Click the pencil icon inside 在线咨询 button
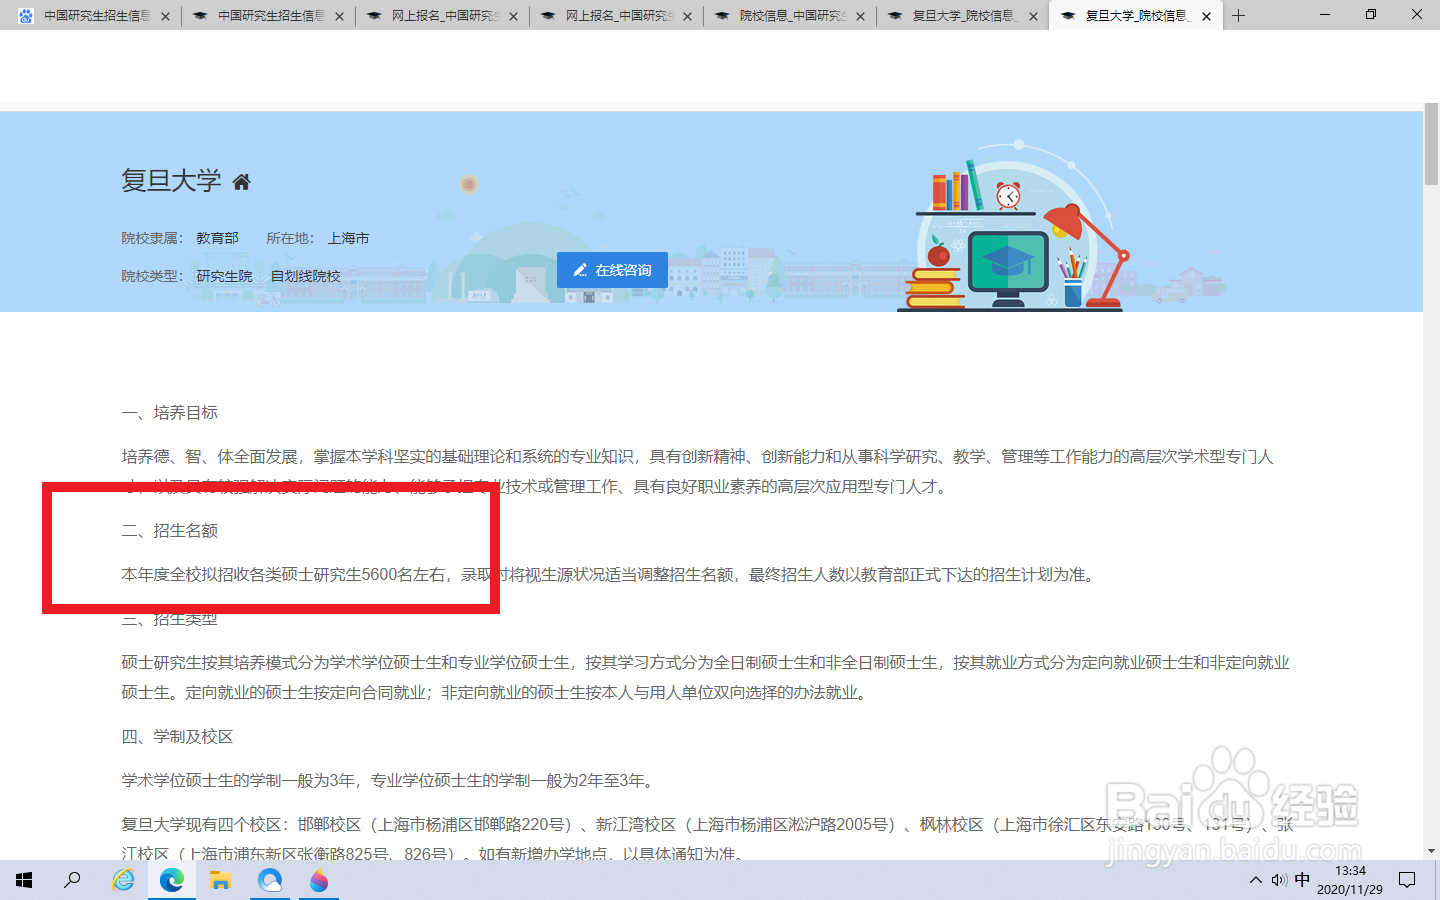This screenshot has height=900, width=1440. coord(581,269)
